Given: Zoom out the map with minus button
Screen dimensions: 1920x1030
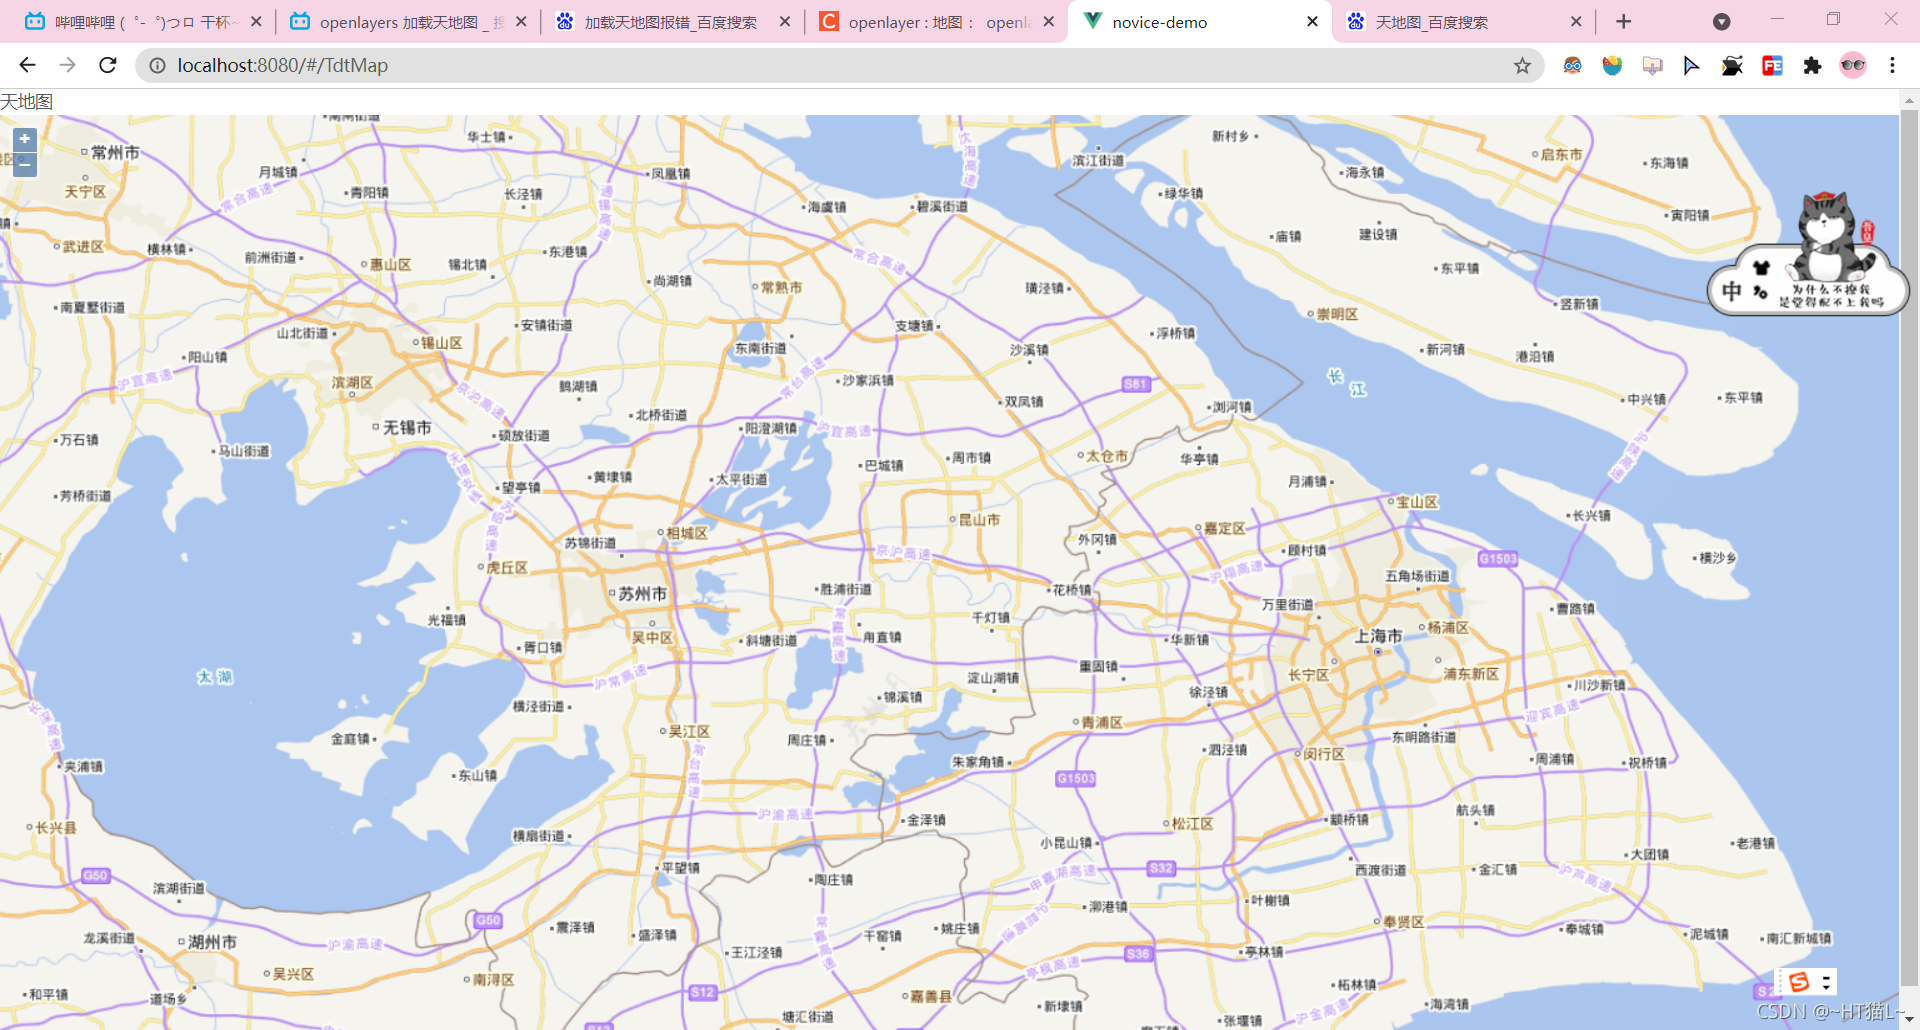Looking at the screenshot, I should click(25, 164).
